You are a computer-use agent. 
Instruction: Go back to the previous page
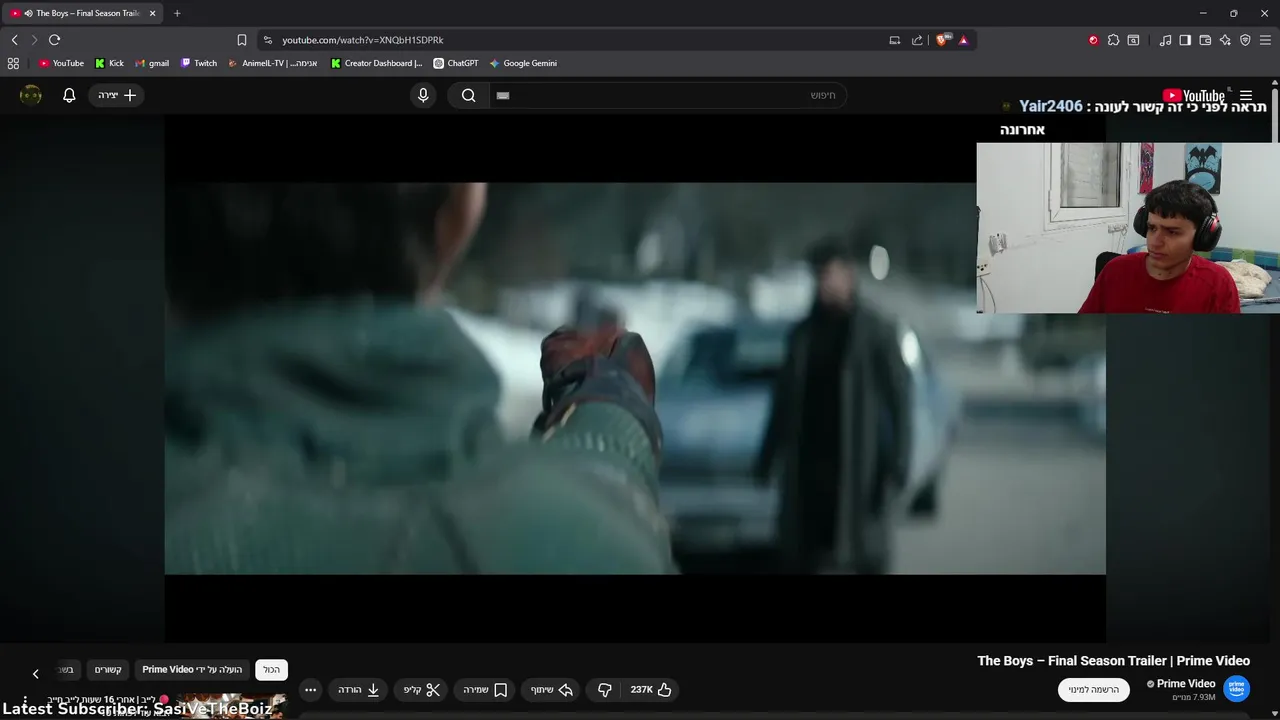[x=14, y=40]
